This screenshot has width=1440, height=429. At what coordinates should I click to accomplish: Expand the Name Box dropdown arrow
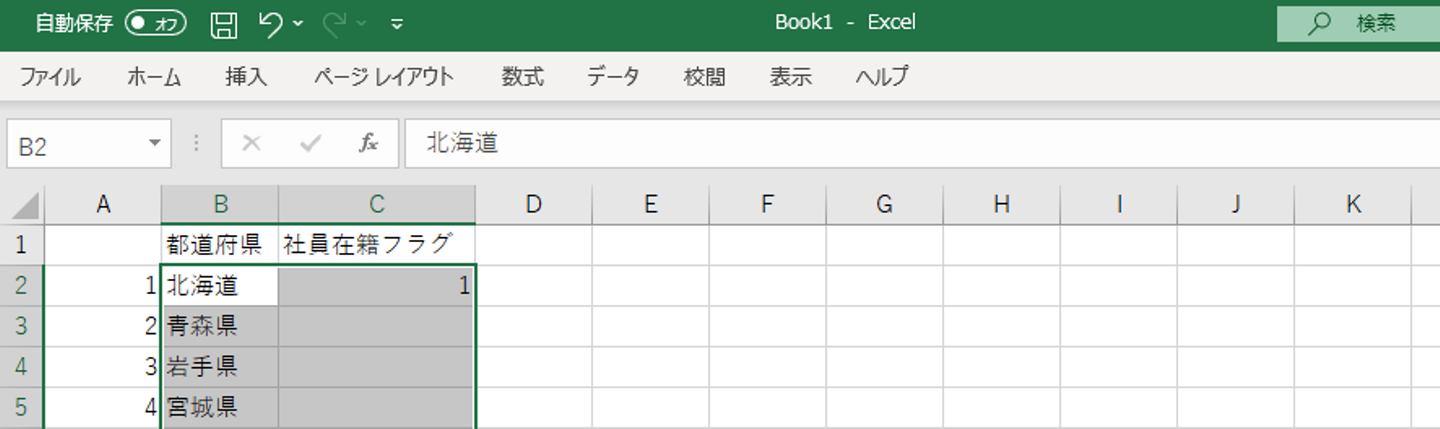coord(154,143)
